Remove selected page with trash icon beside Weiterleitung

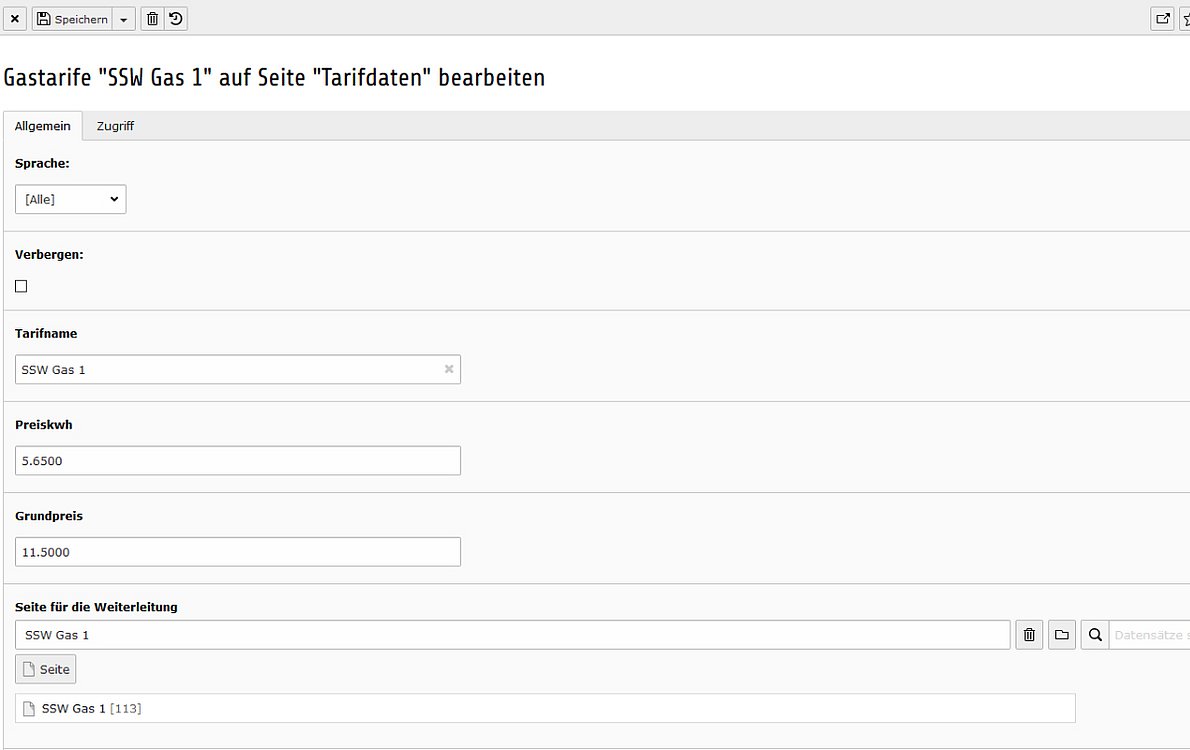(x=1029, y=635)
